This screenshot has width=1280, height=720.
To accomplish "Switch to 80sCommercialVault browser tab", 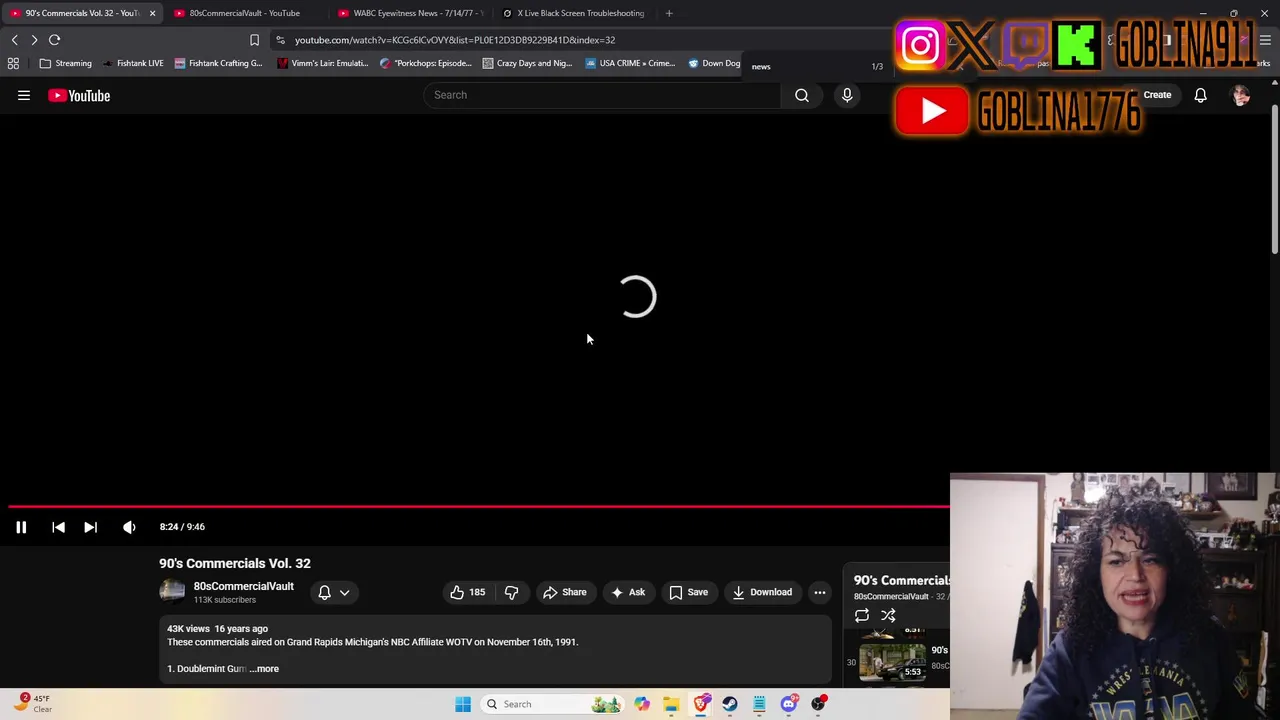I will (x=244, y=13).
